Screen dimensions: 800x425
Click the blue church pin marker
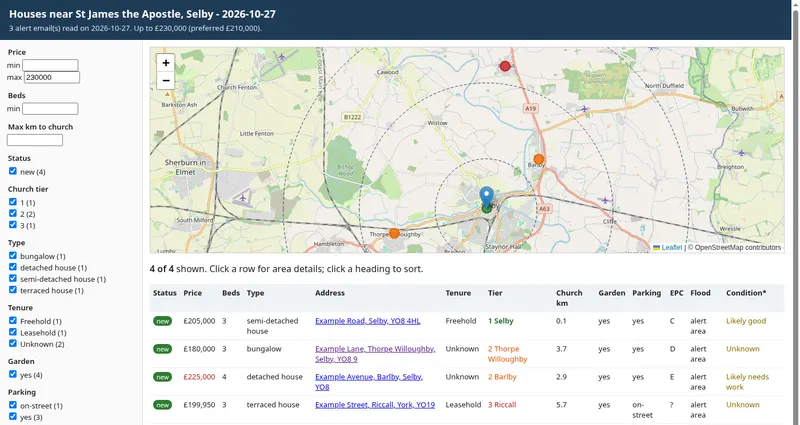[x=487, y=197]
